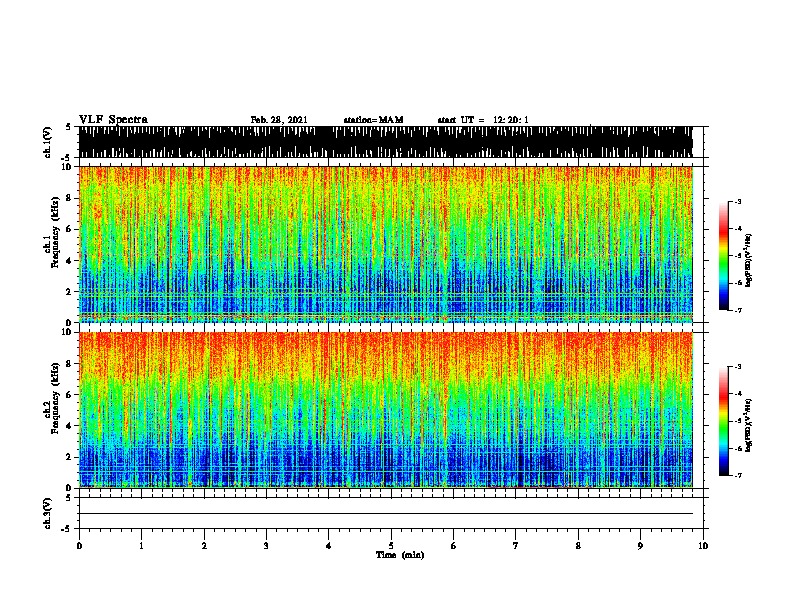The width and height of the screenshot is (792, 612).
Task: Click the ch.2 "Frequency (kHz)" axis label
Action: pos(56,398)
